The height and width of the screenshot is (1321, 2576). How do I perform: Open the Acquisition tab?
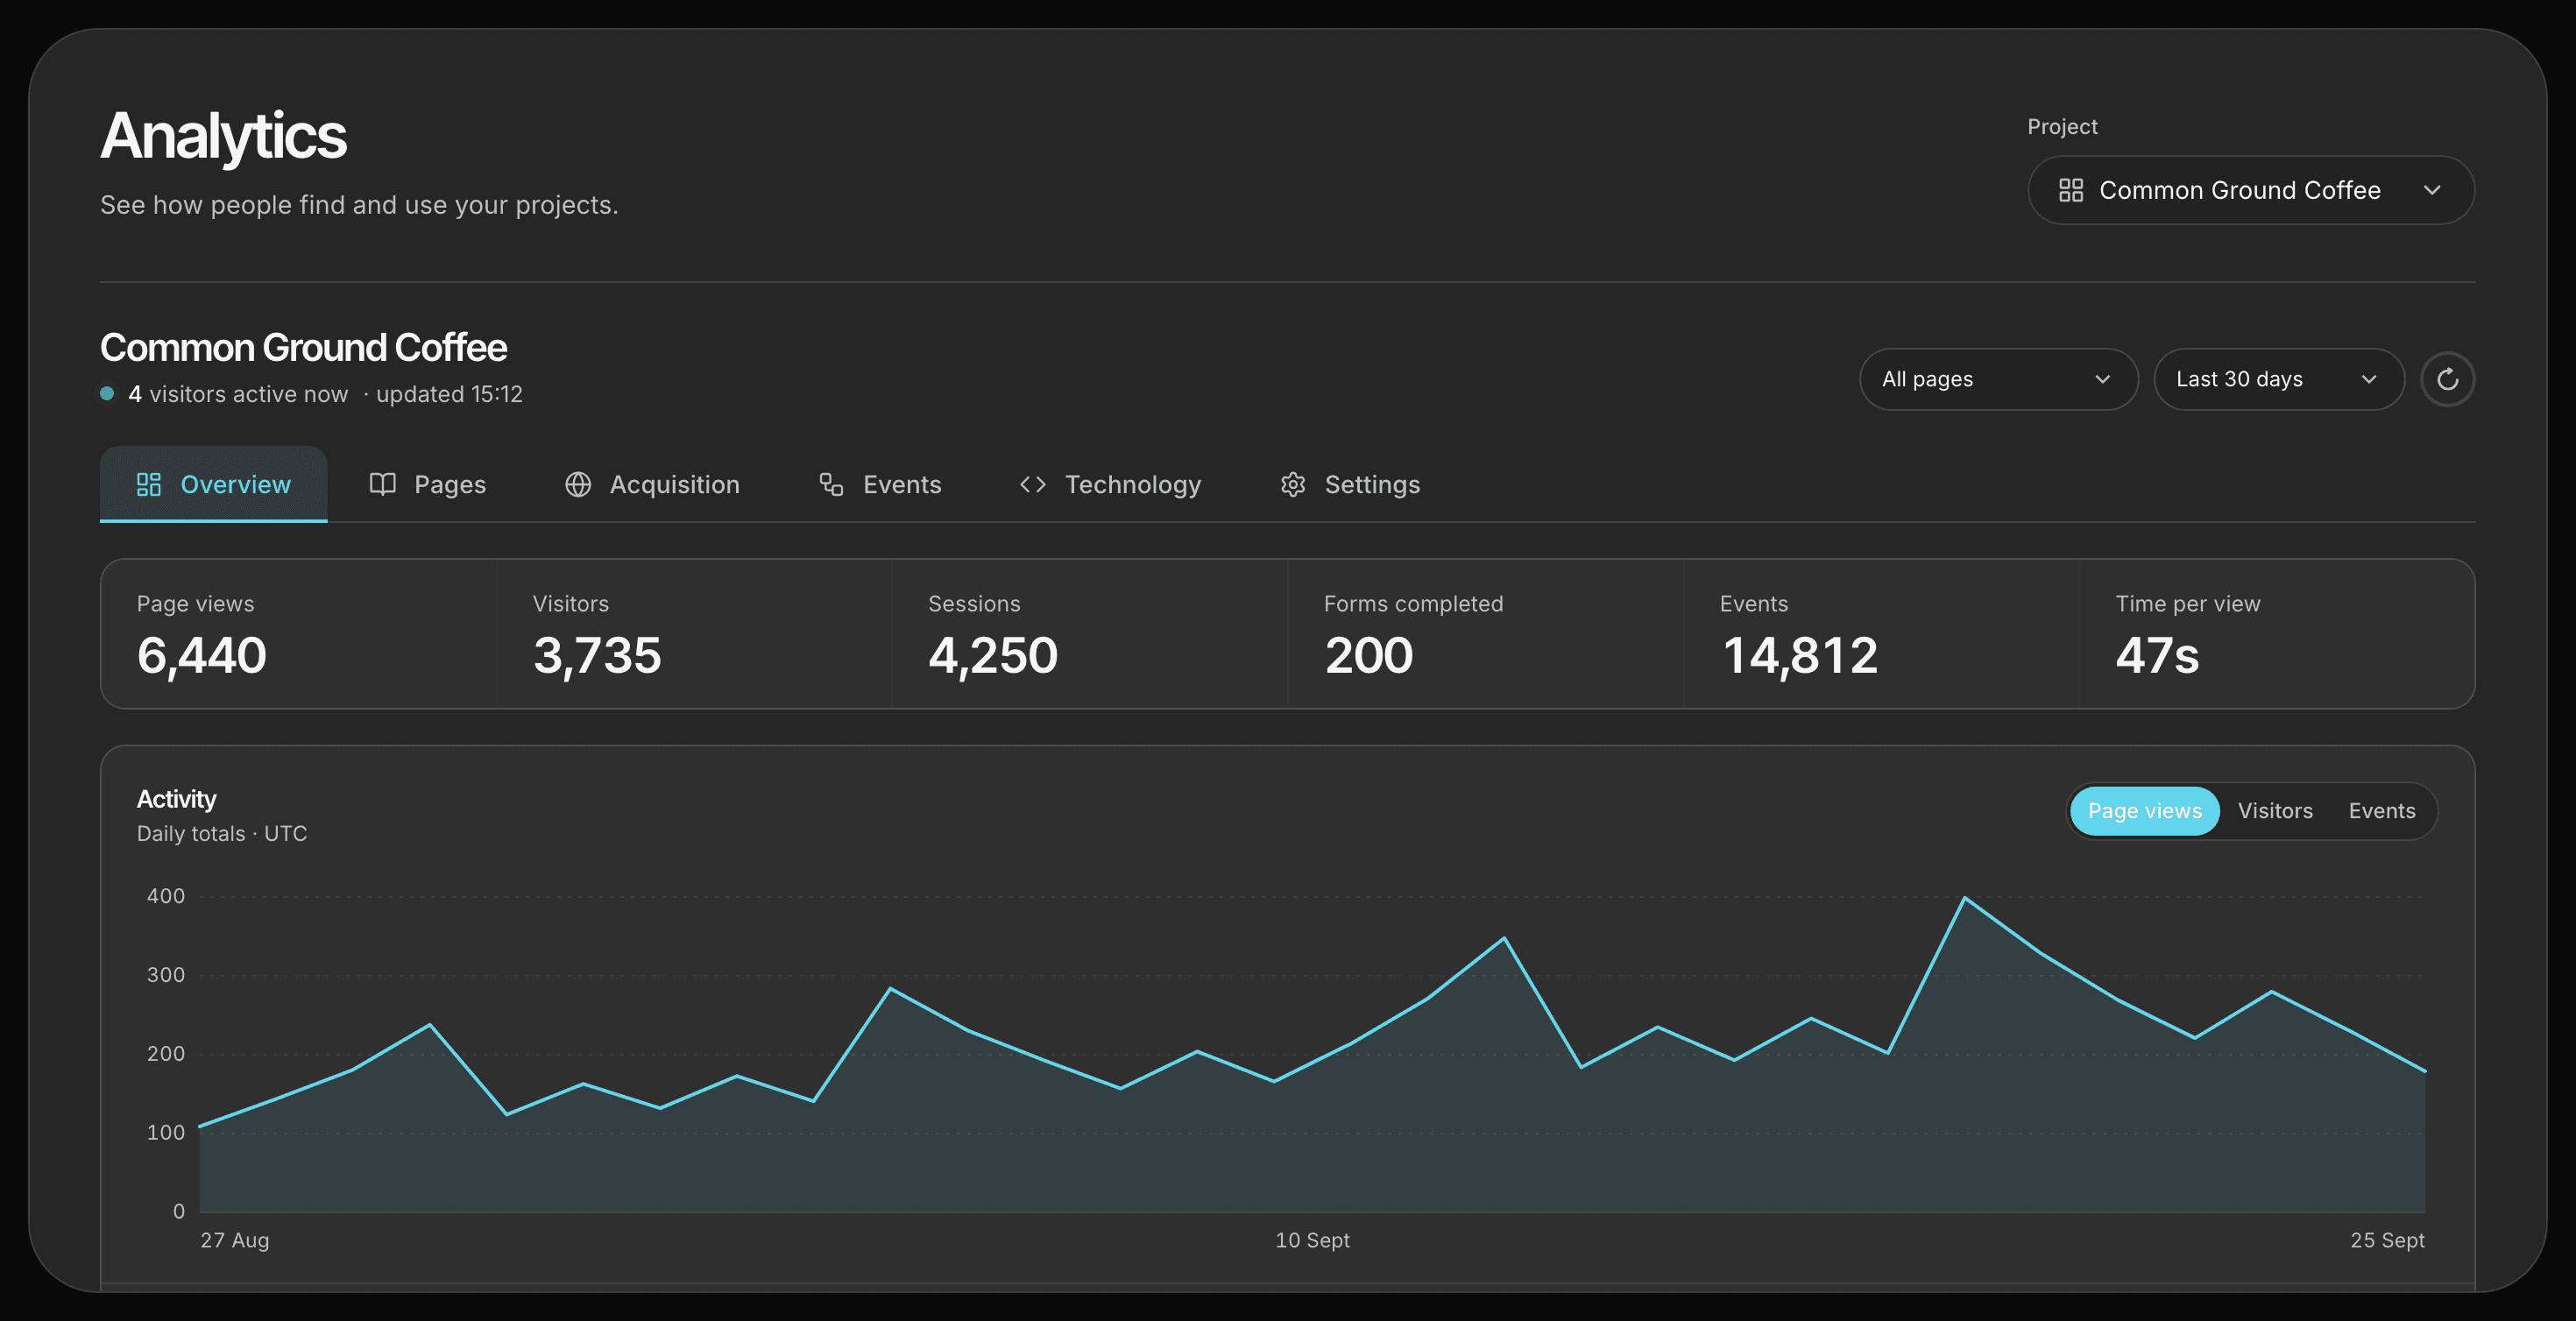[x=653, y=485]
